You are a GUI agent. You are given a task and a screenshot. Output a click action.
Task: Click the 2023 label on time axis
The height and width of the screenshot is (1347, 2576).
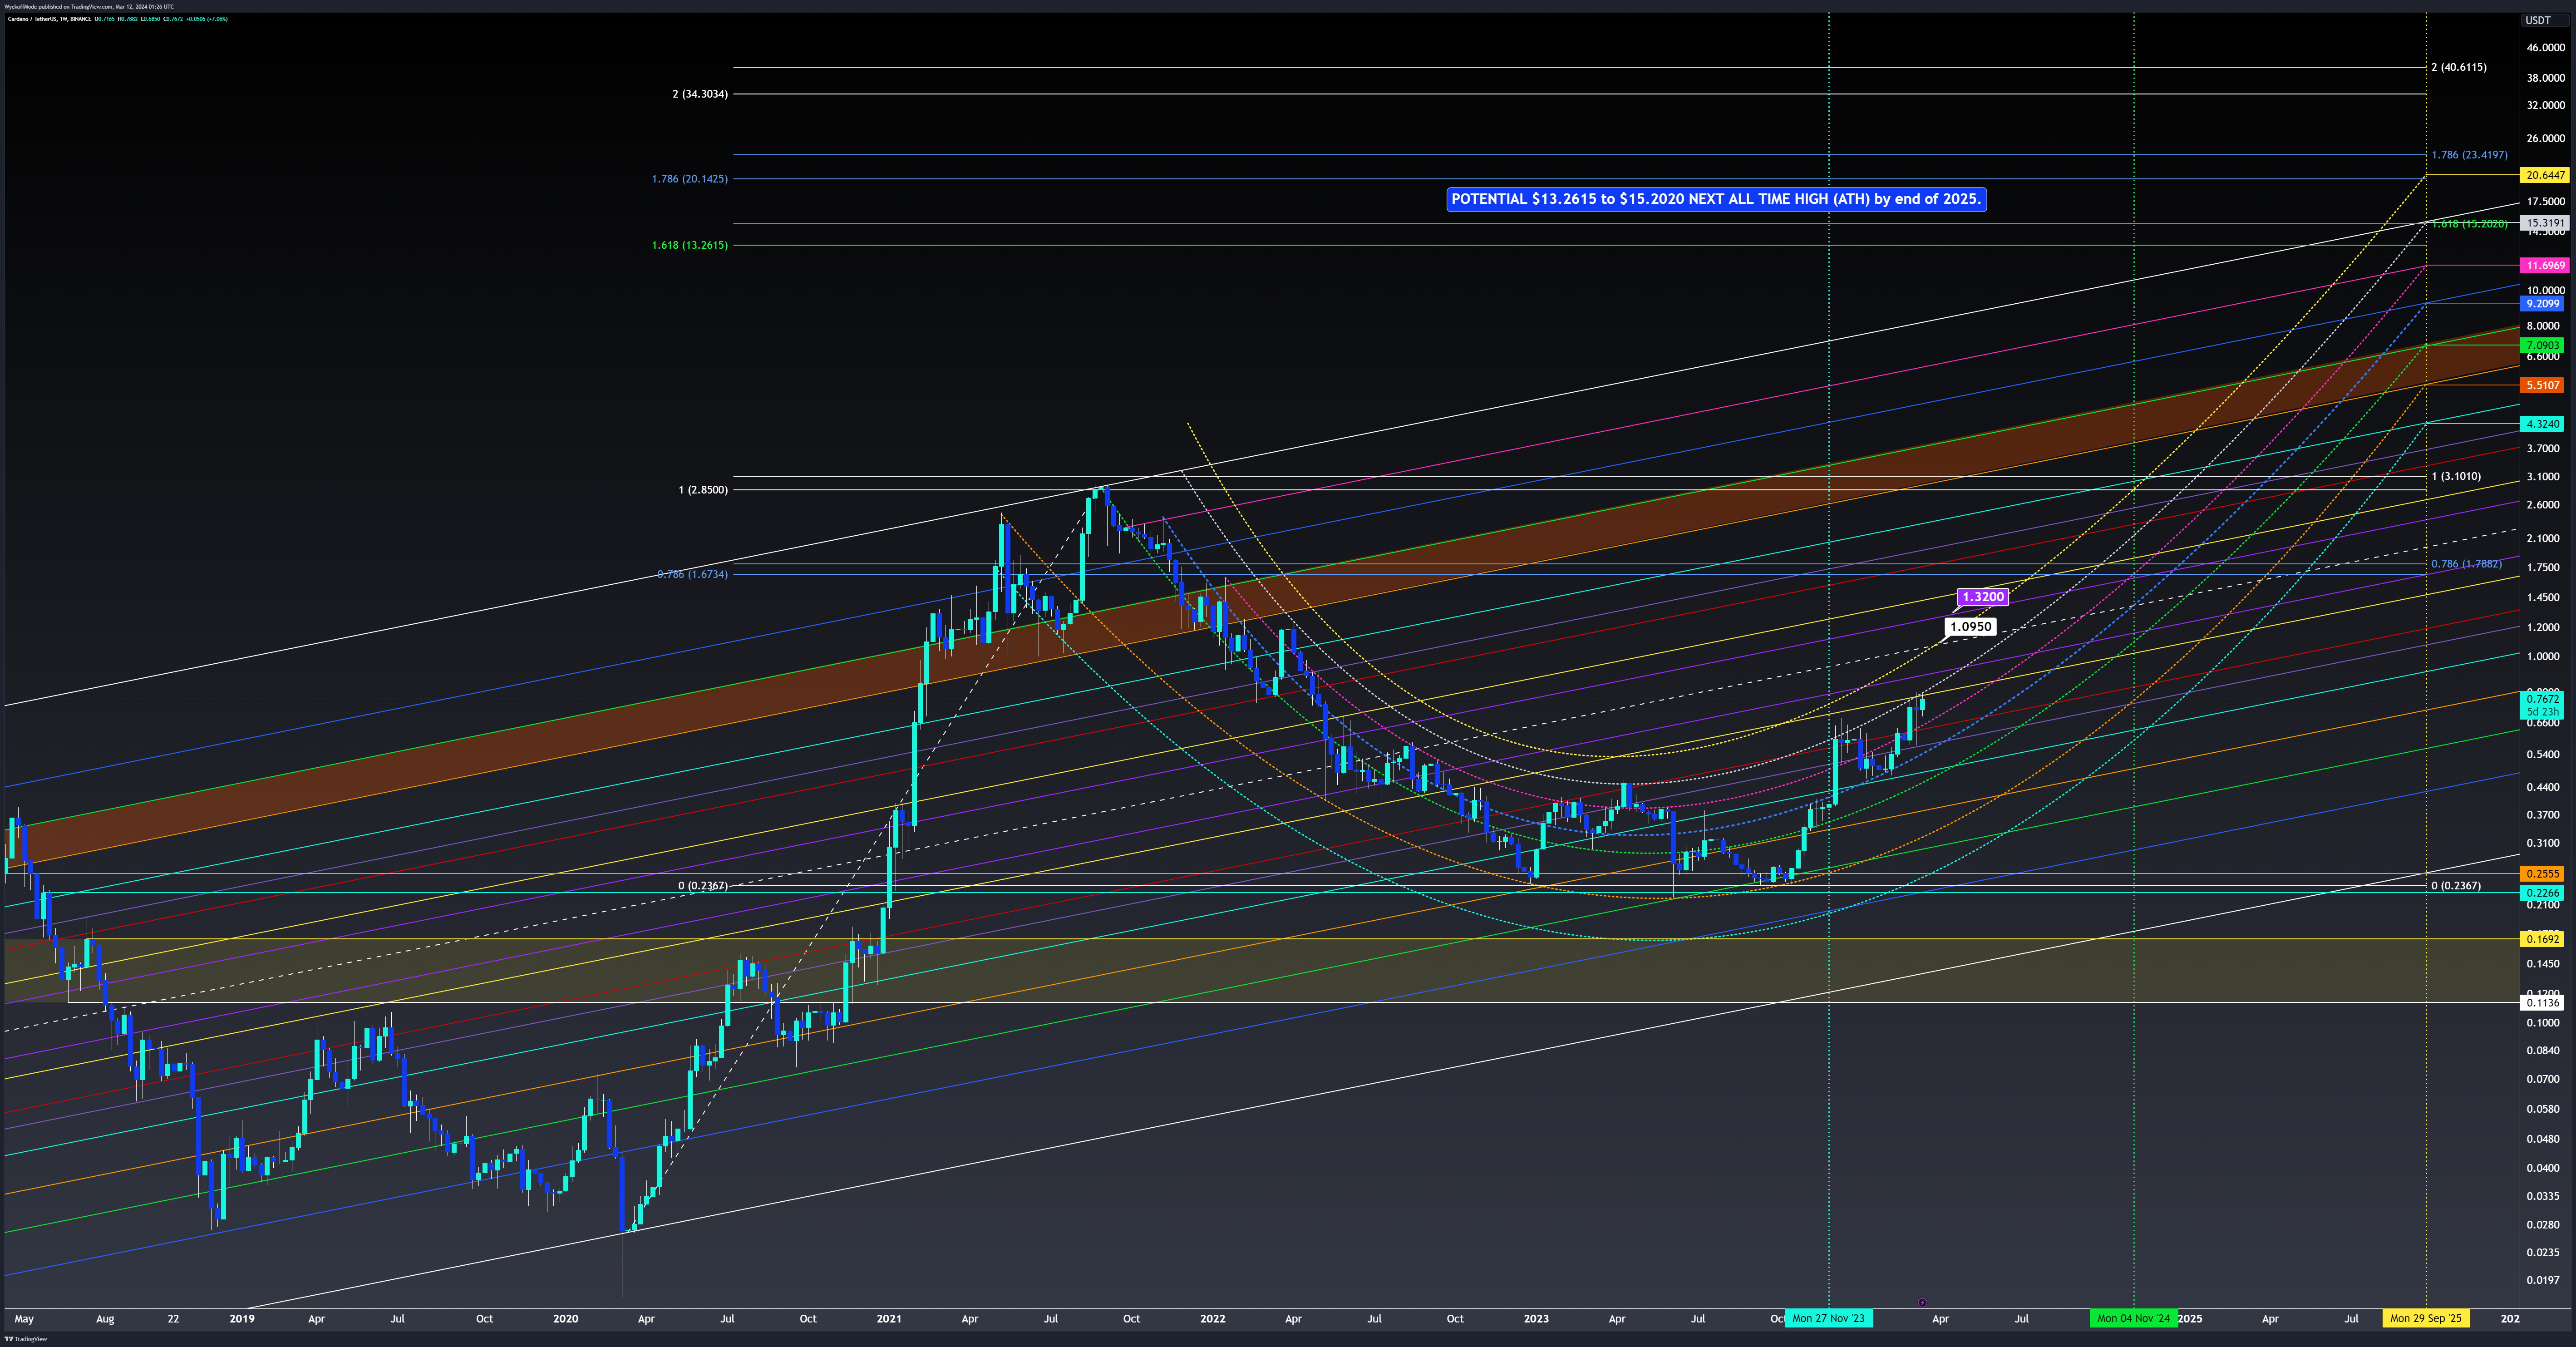[x=1536, y=1318]
